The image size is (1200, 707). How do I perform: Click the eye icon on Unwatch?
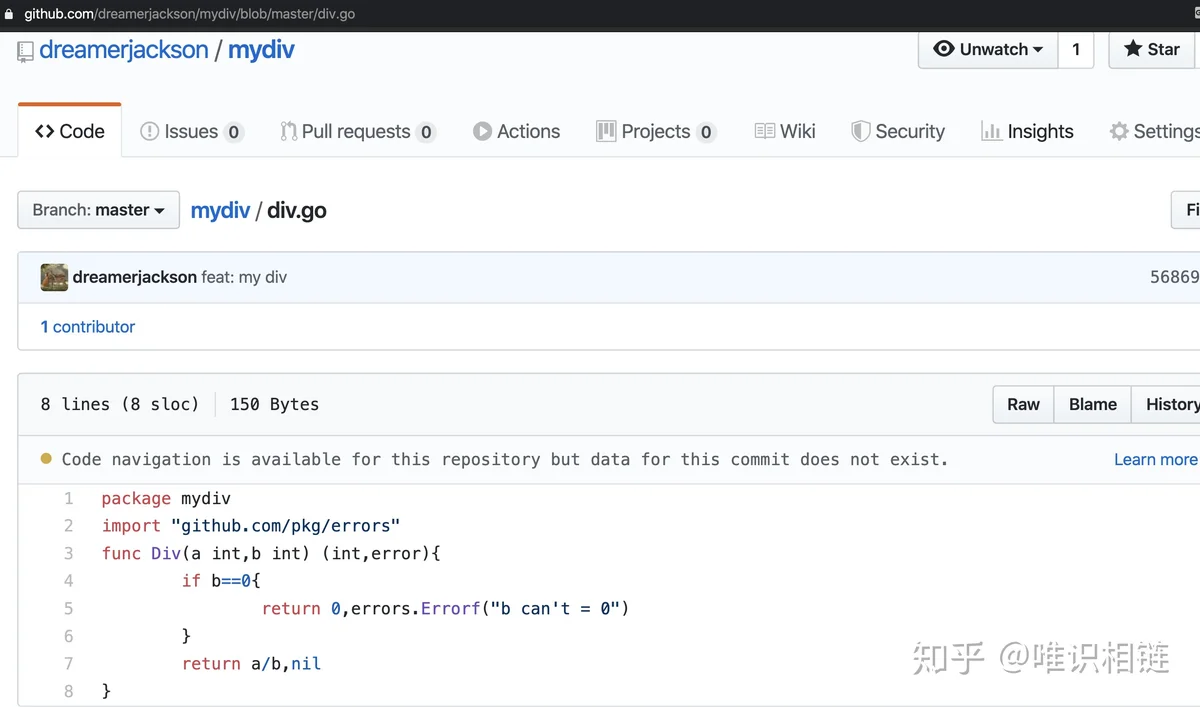943,49
